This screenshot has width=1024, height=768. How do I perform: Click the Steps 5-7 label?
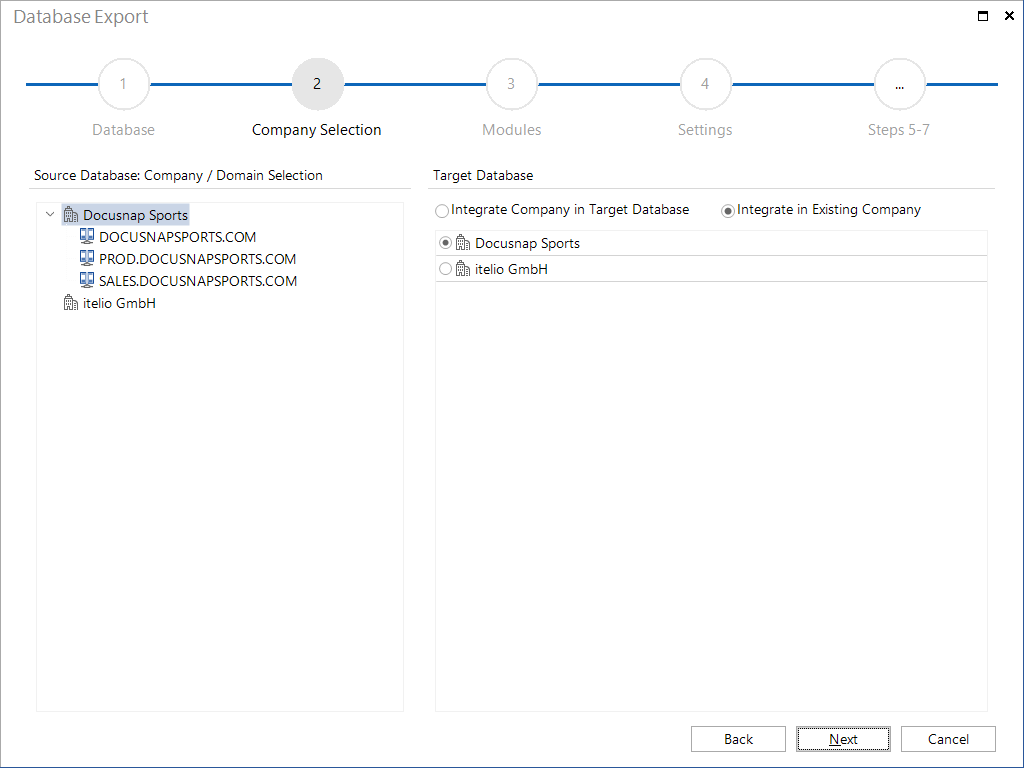pos(899,130)
